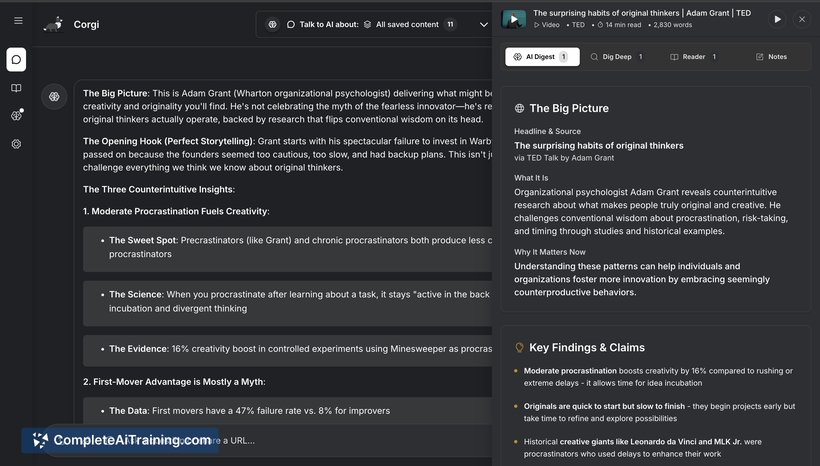Click the Corgi app name
Image resolution: width=820 pixels, height=466 pixels.
tap(86, 25)
